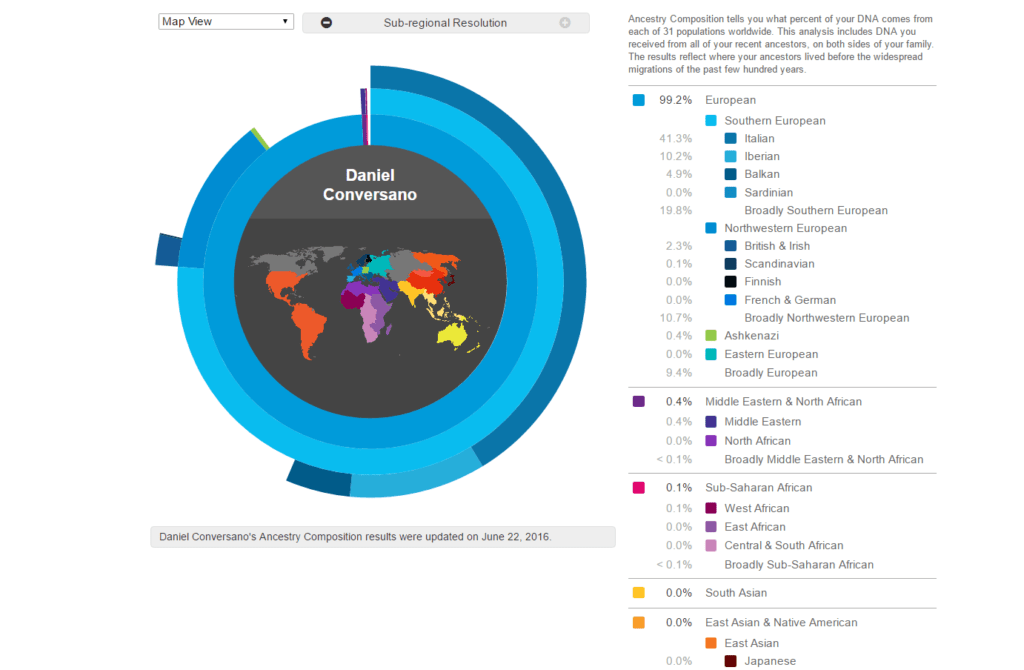
Task: Click the Sub-regional Resolution bar
Action: [445, 23]
